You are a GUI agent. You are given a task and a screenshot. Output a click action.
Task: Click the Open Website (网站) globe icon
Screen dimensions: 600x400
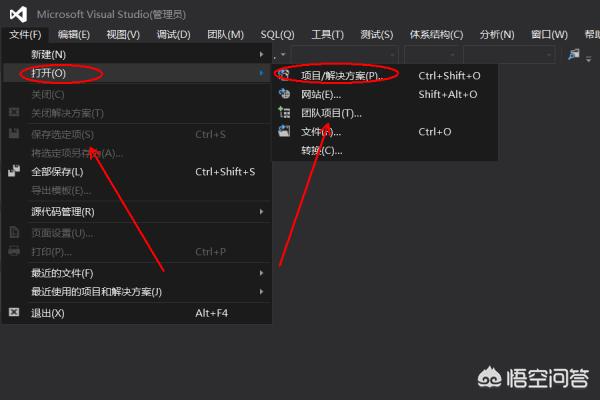point(284,94)
